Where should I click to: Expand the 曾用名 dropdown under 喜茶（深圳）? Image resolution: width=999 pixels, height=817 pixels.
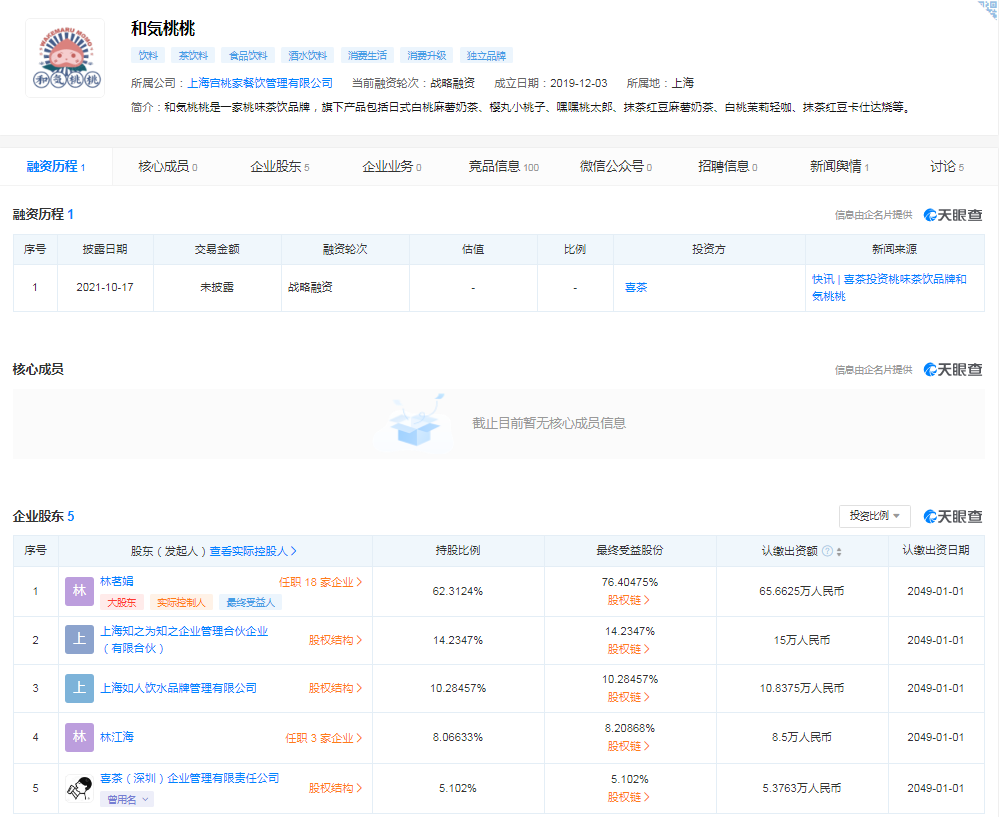coord(127,799)
